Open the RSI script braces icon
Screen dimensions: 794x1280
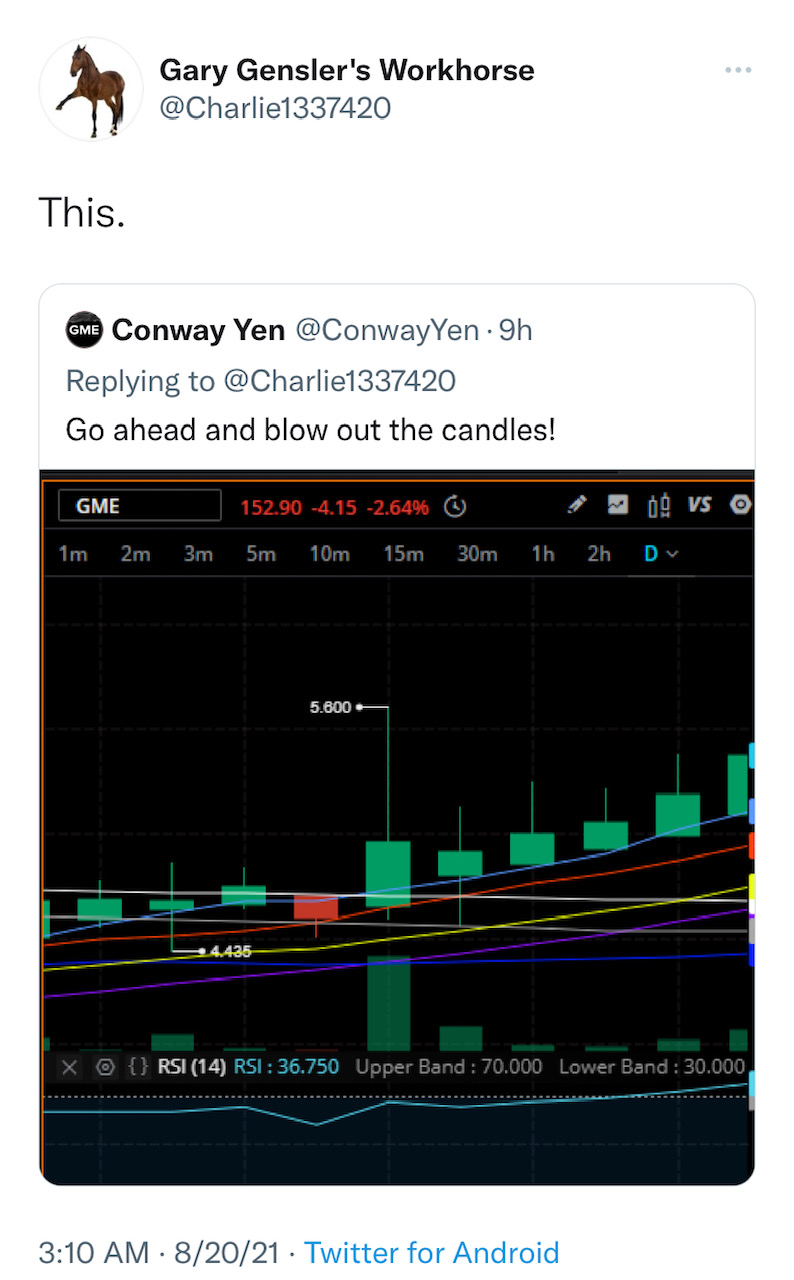pyautogui.click(x=136, y=1067)
